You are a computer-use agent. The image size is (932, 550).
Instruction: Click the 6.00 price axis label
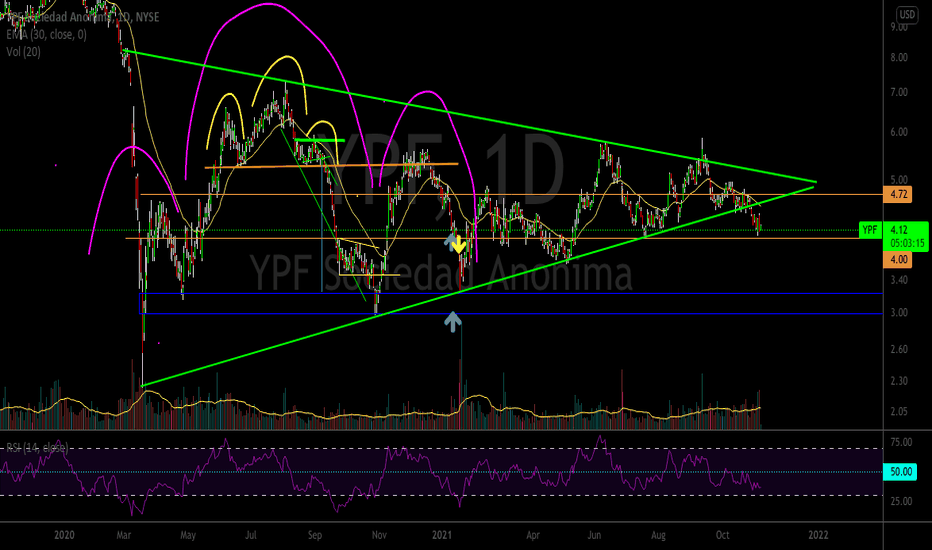pos(899,132)
